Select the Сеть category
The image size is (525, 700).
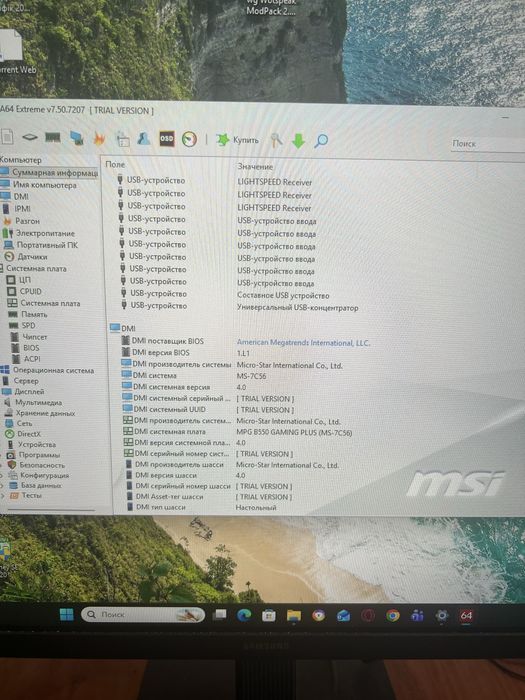tap(24, 423)
